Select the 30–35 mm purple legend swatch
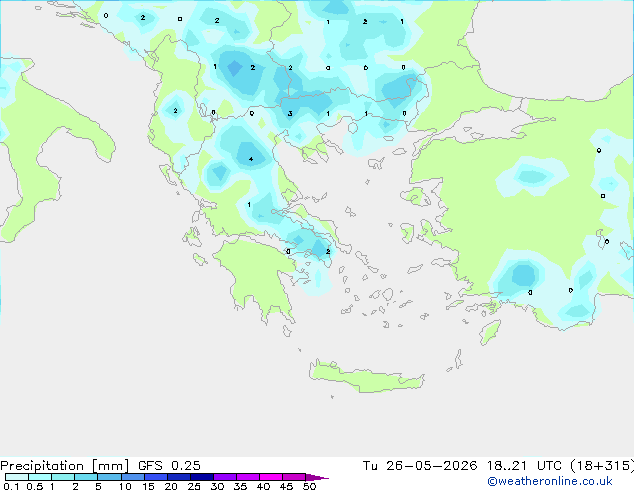The height and width of the screenshot is (490, 634). click(x=225, y=477)
